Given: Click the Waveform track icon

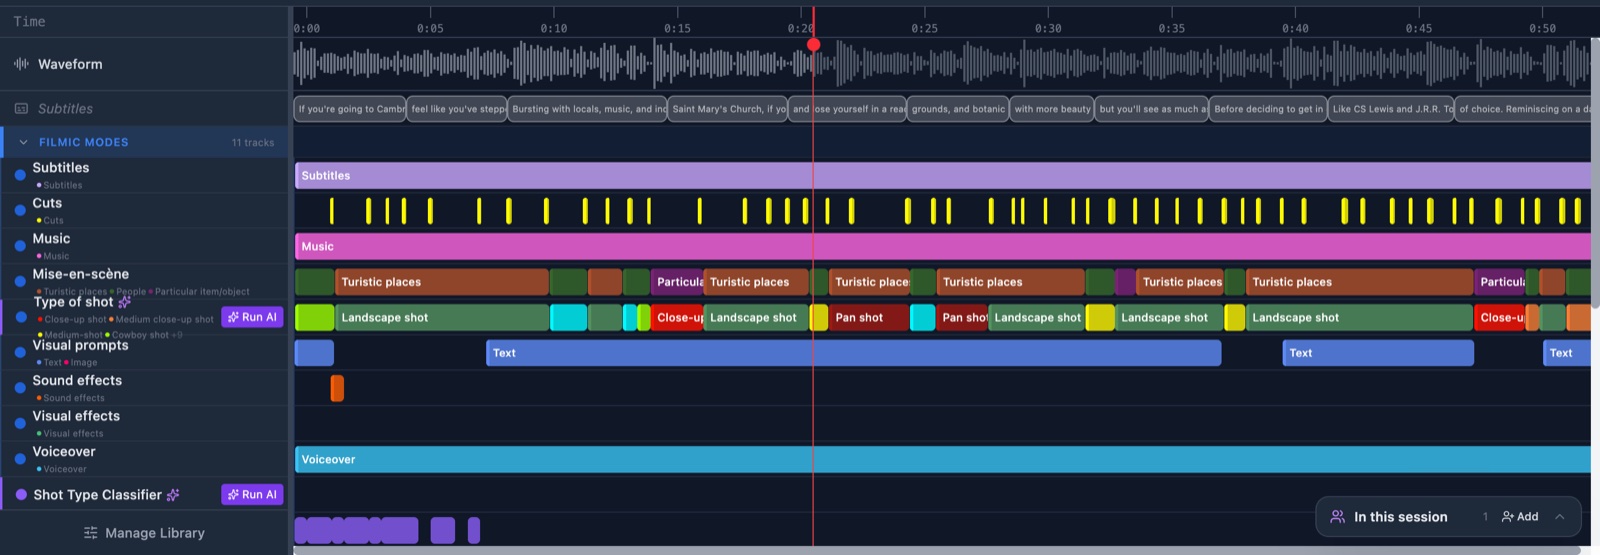Looking at the screenshot, I should (21, 64).
